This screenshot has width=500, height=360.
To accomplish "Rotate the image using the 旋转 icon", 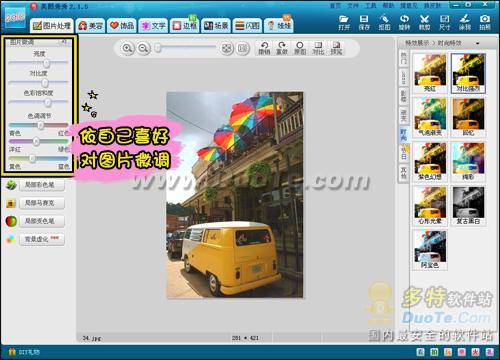I will point(404,23).
